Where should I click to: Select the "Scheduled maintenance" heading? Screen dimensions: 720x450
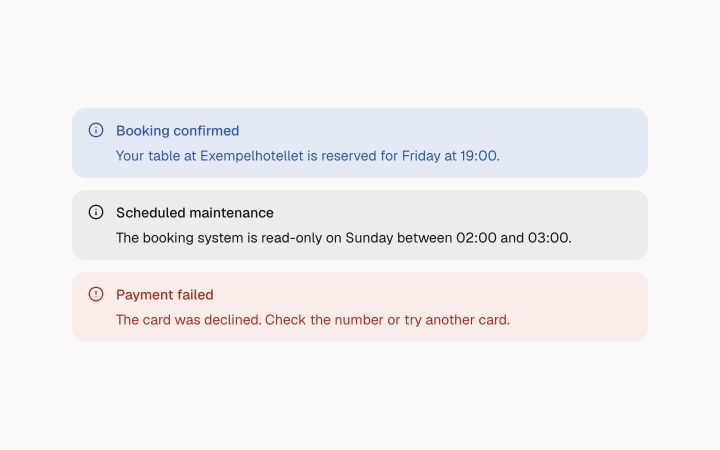coord(195,213)
